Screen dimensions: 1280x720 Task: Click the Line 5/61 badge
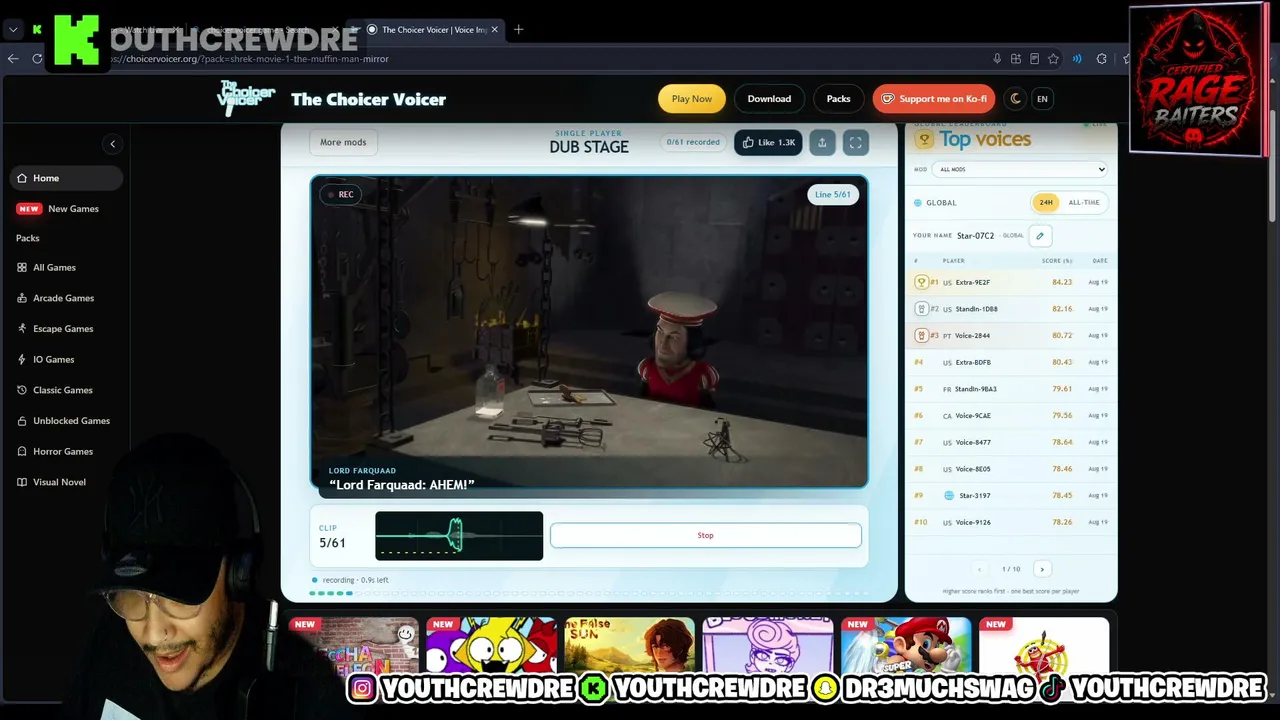(832, 195)
